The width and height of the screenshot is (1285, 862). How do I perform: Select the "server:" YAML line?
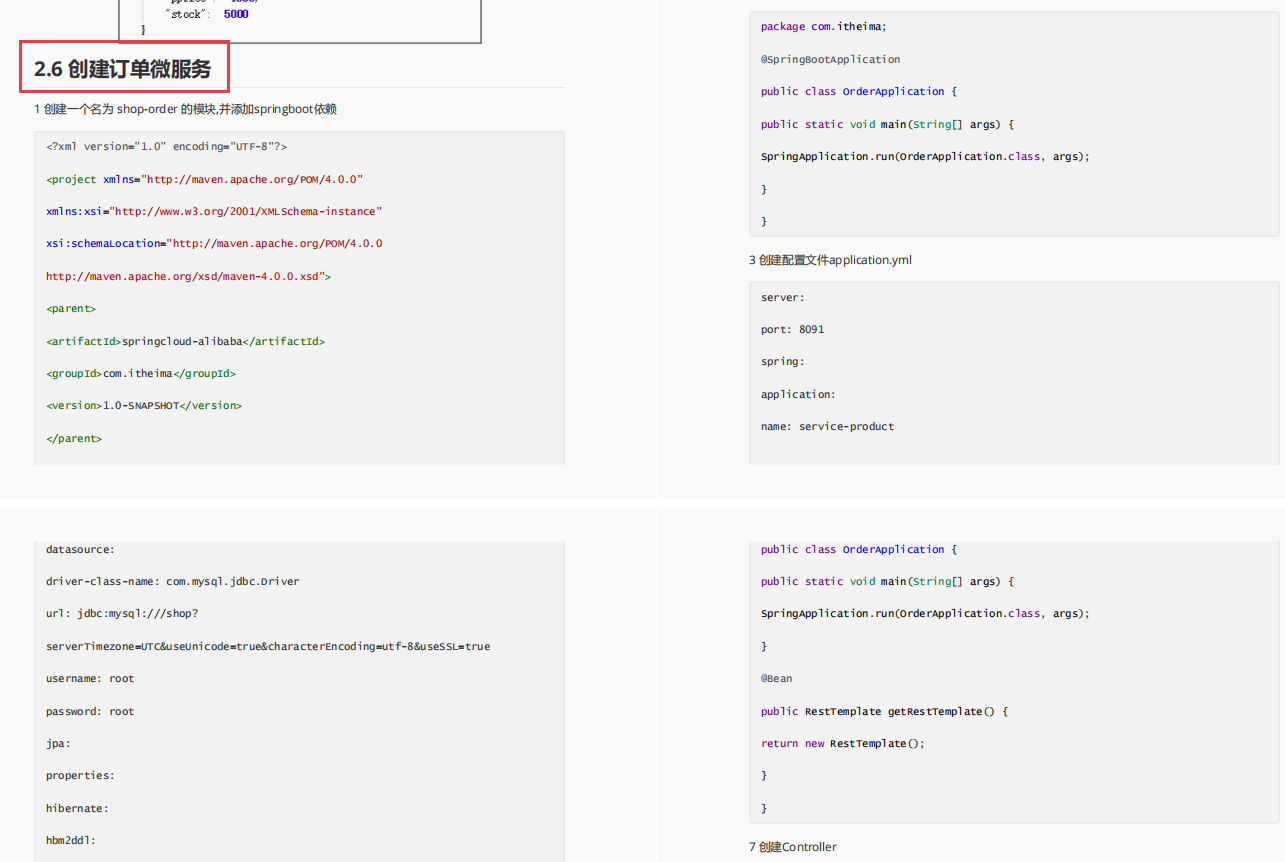pyautogui.click(x=783, y=297)
